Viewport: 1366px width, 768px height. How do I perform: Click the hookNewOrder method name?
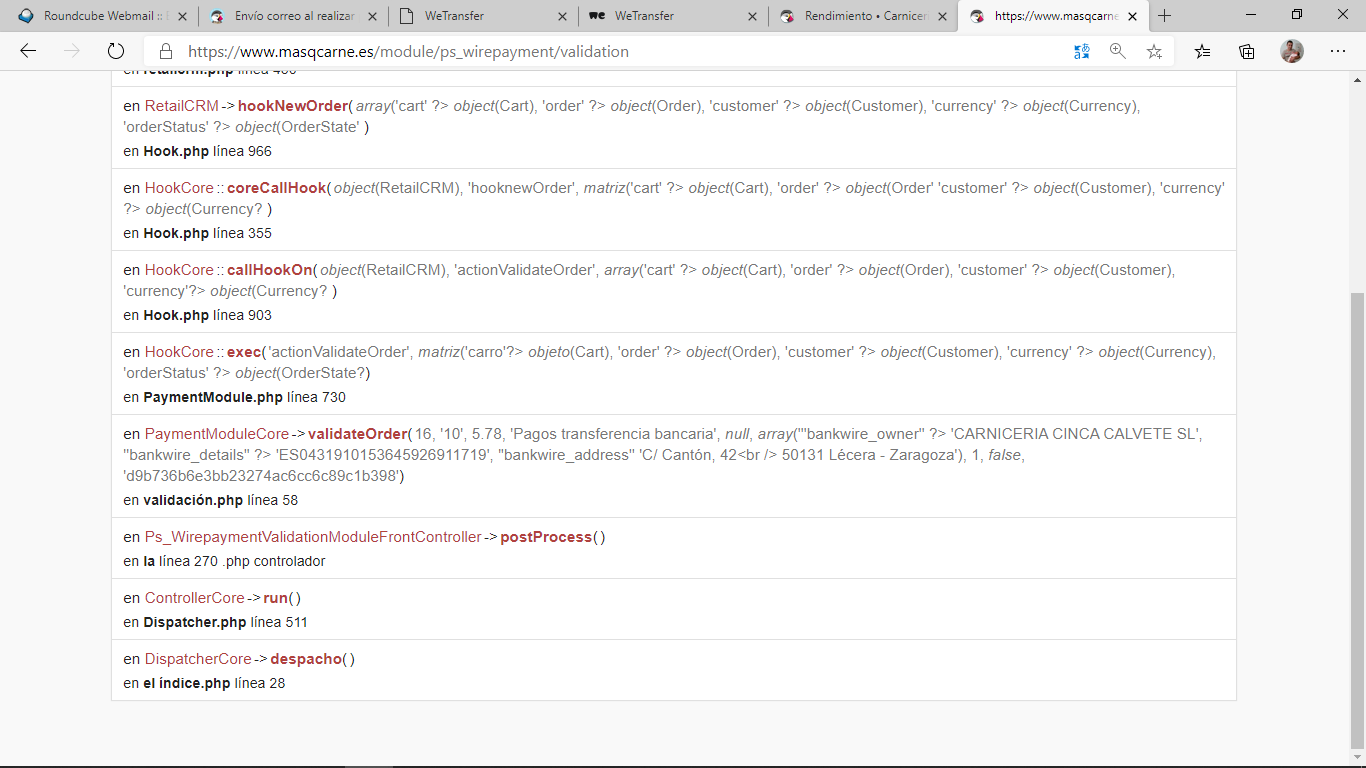click(x=292, y=106)
